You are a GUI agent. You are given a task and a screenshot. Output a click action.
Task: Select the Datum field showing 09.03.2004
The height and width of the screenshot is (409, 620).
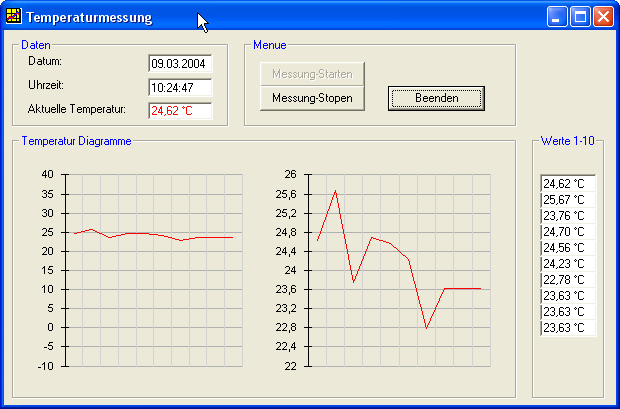tap(180, 64)
